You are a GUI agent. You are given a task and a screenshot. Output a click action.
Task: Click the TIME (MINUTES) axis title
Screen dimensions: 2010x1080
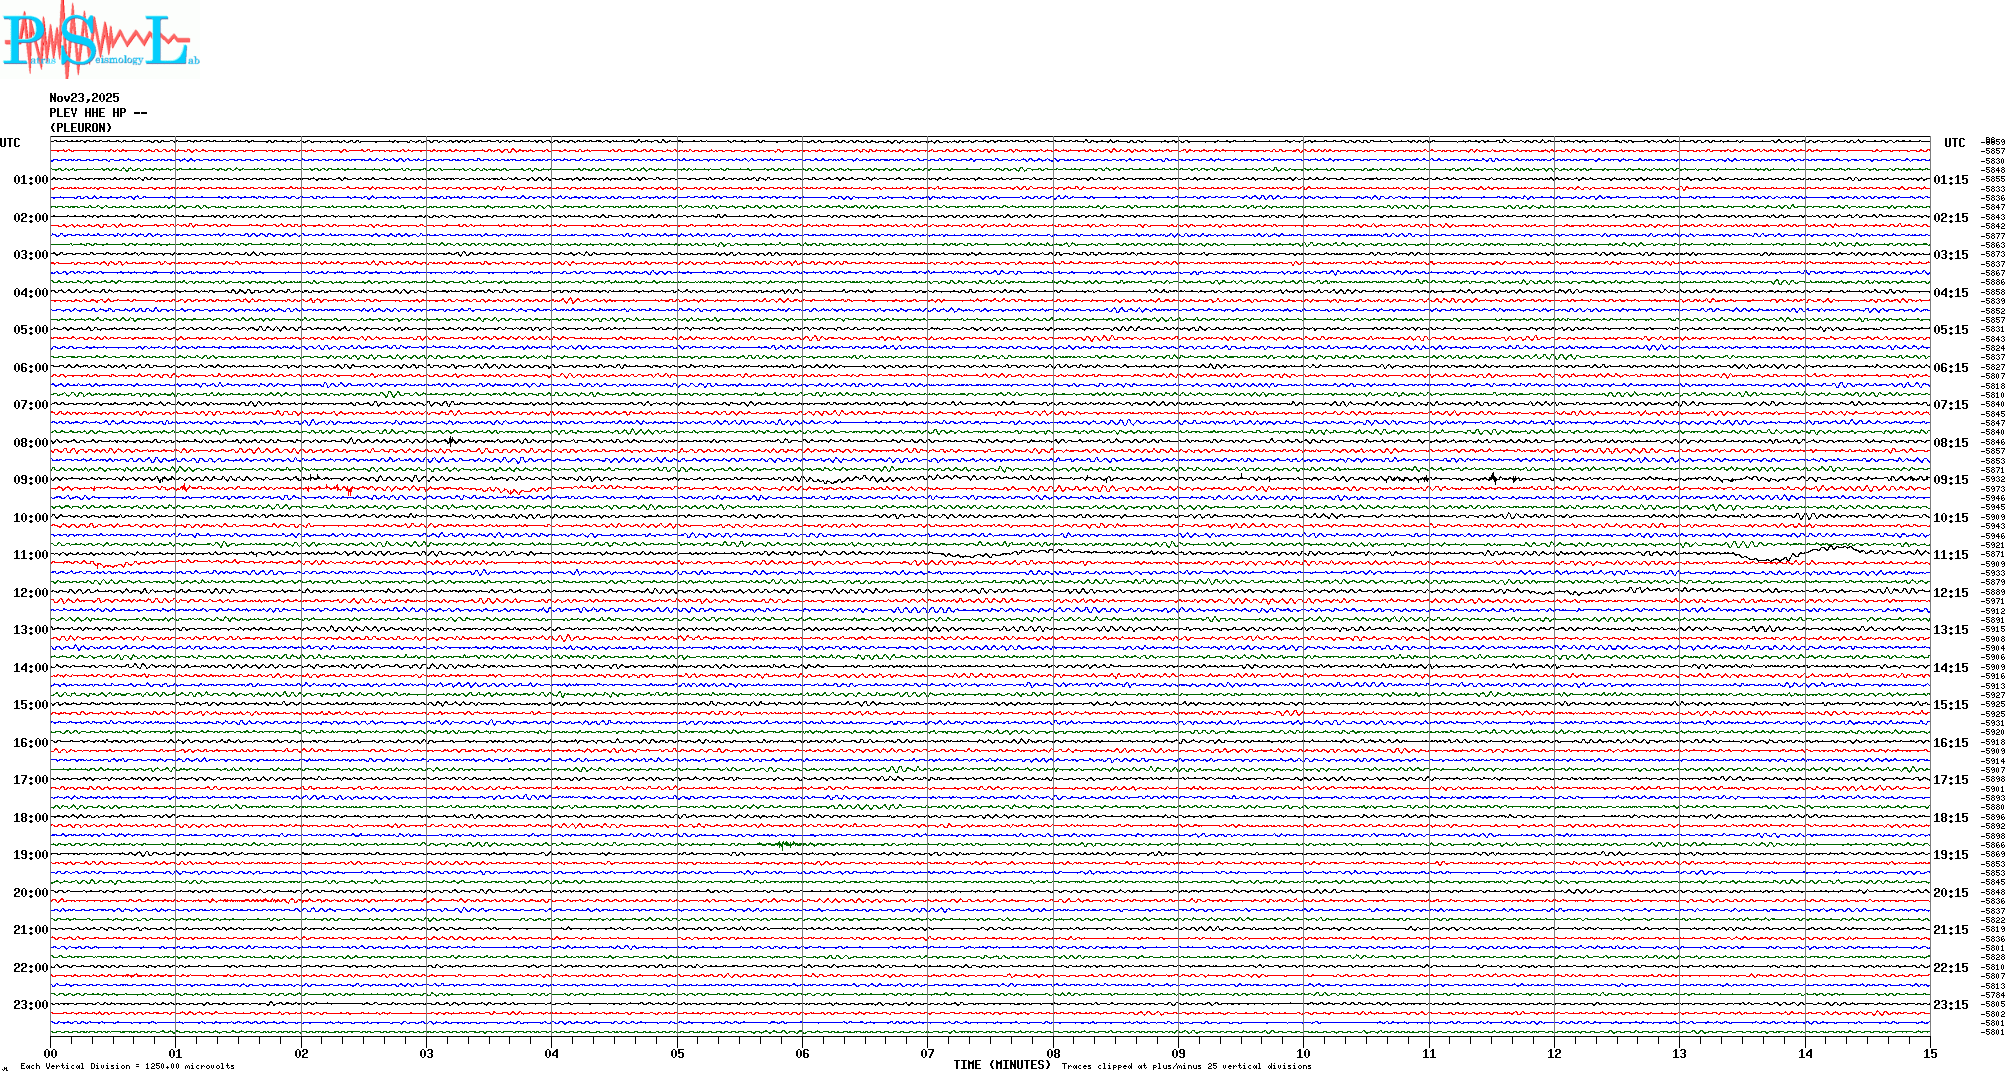[x=1001, y=1065]
